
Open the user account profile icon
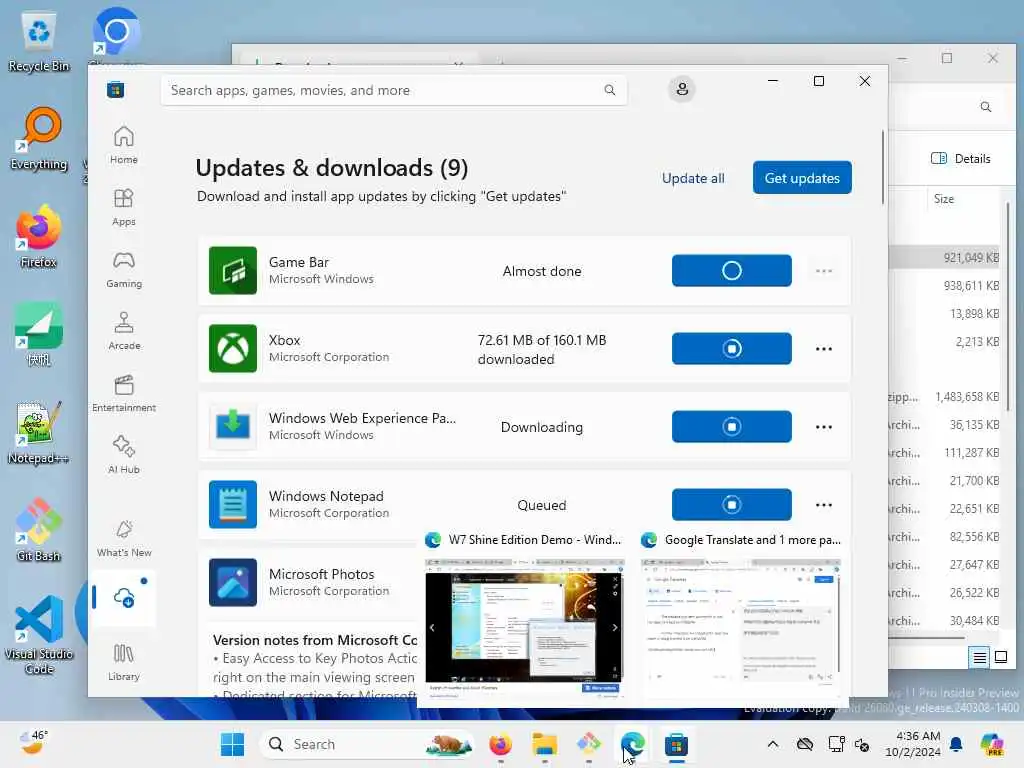pos(682,89)
